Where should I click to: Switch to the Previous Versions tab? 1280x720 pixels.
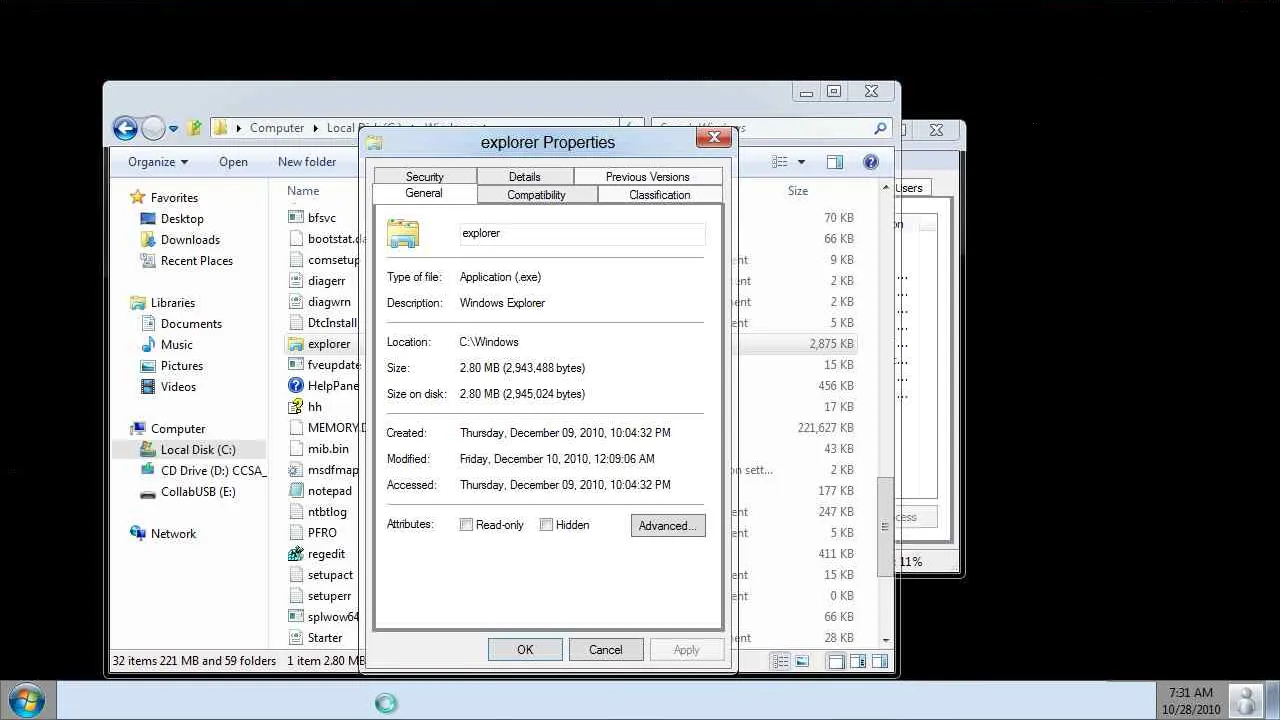point(647,177)
